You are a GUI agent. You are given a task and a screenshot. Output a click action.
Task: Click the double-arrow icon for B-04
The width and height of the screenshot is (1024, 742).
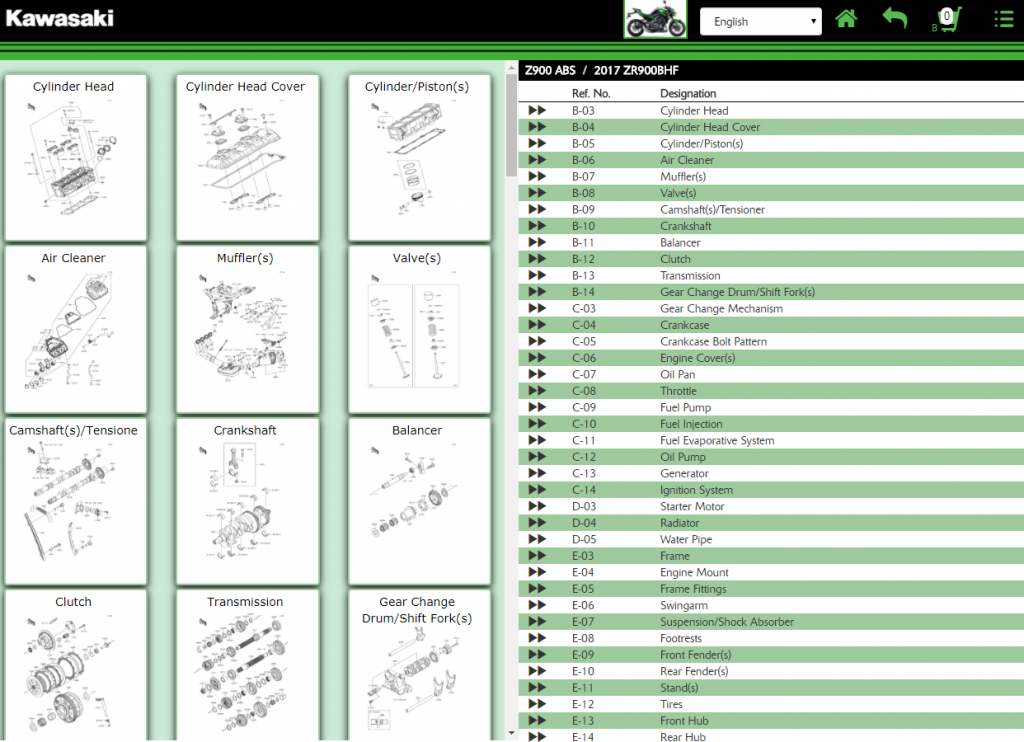[537, 127]
